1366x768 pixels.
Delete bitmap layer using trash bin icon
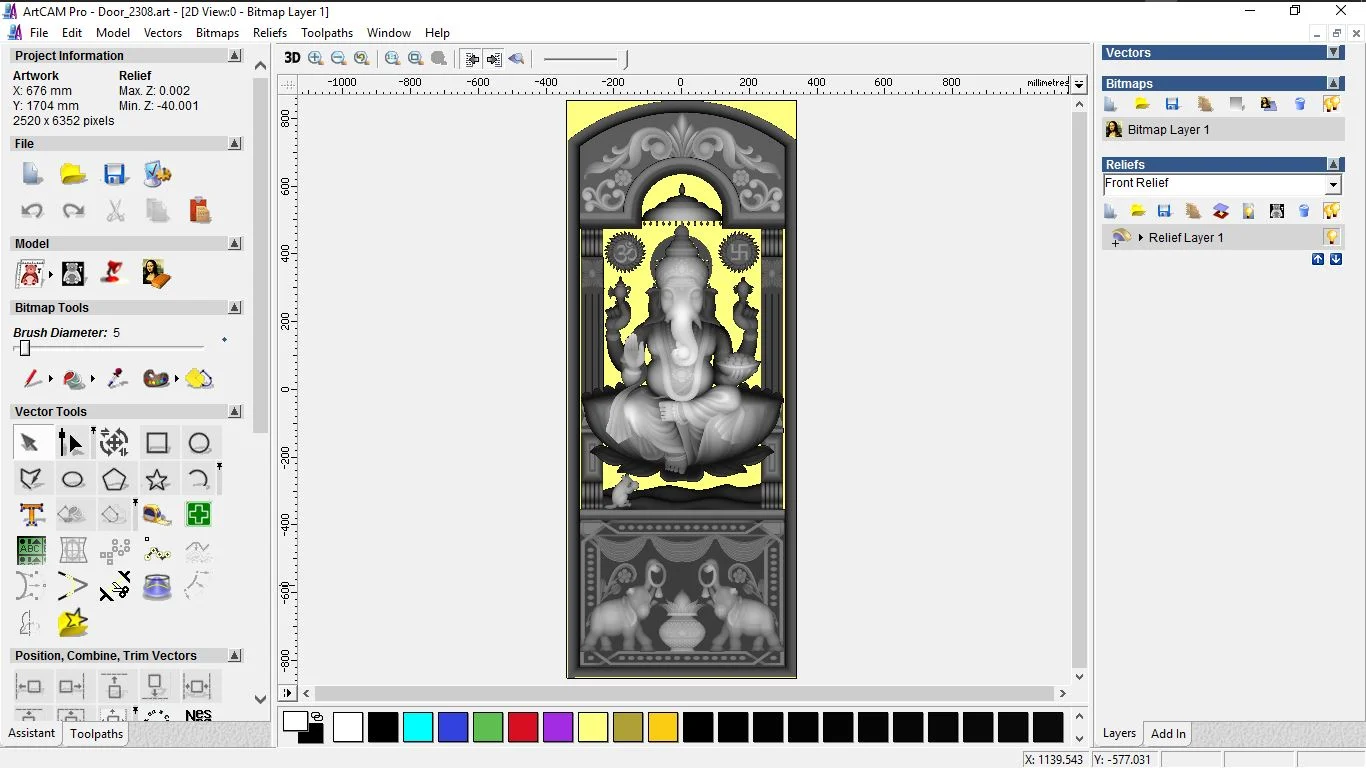pyautogui.click(x=1300, y=104)
